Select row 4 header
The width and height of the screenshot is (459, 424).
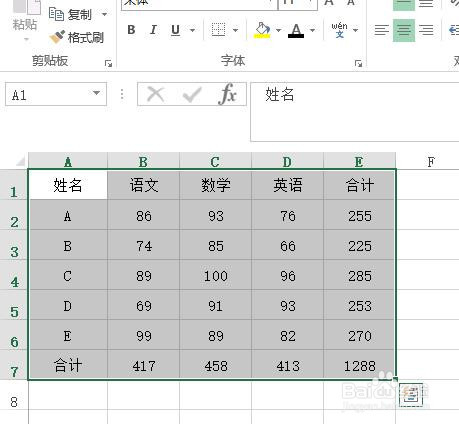point(14,275)
